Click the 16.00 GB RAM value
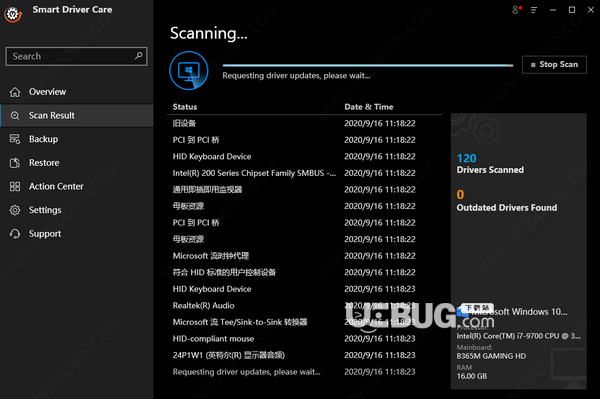Image resolution: width=600 pixels, height=399 pixels. click(x=471, y=376)
